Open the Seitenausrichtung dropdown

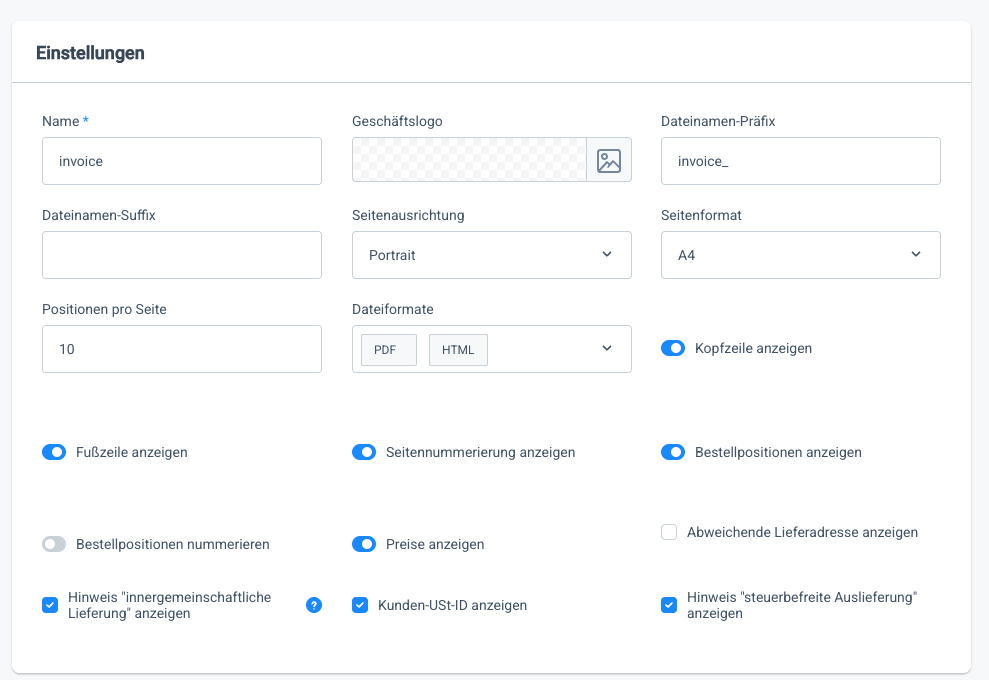(491, 255)
